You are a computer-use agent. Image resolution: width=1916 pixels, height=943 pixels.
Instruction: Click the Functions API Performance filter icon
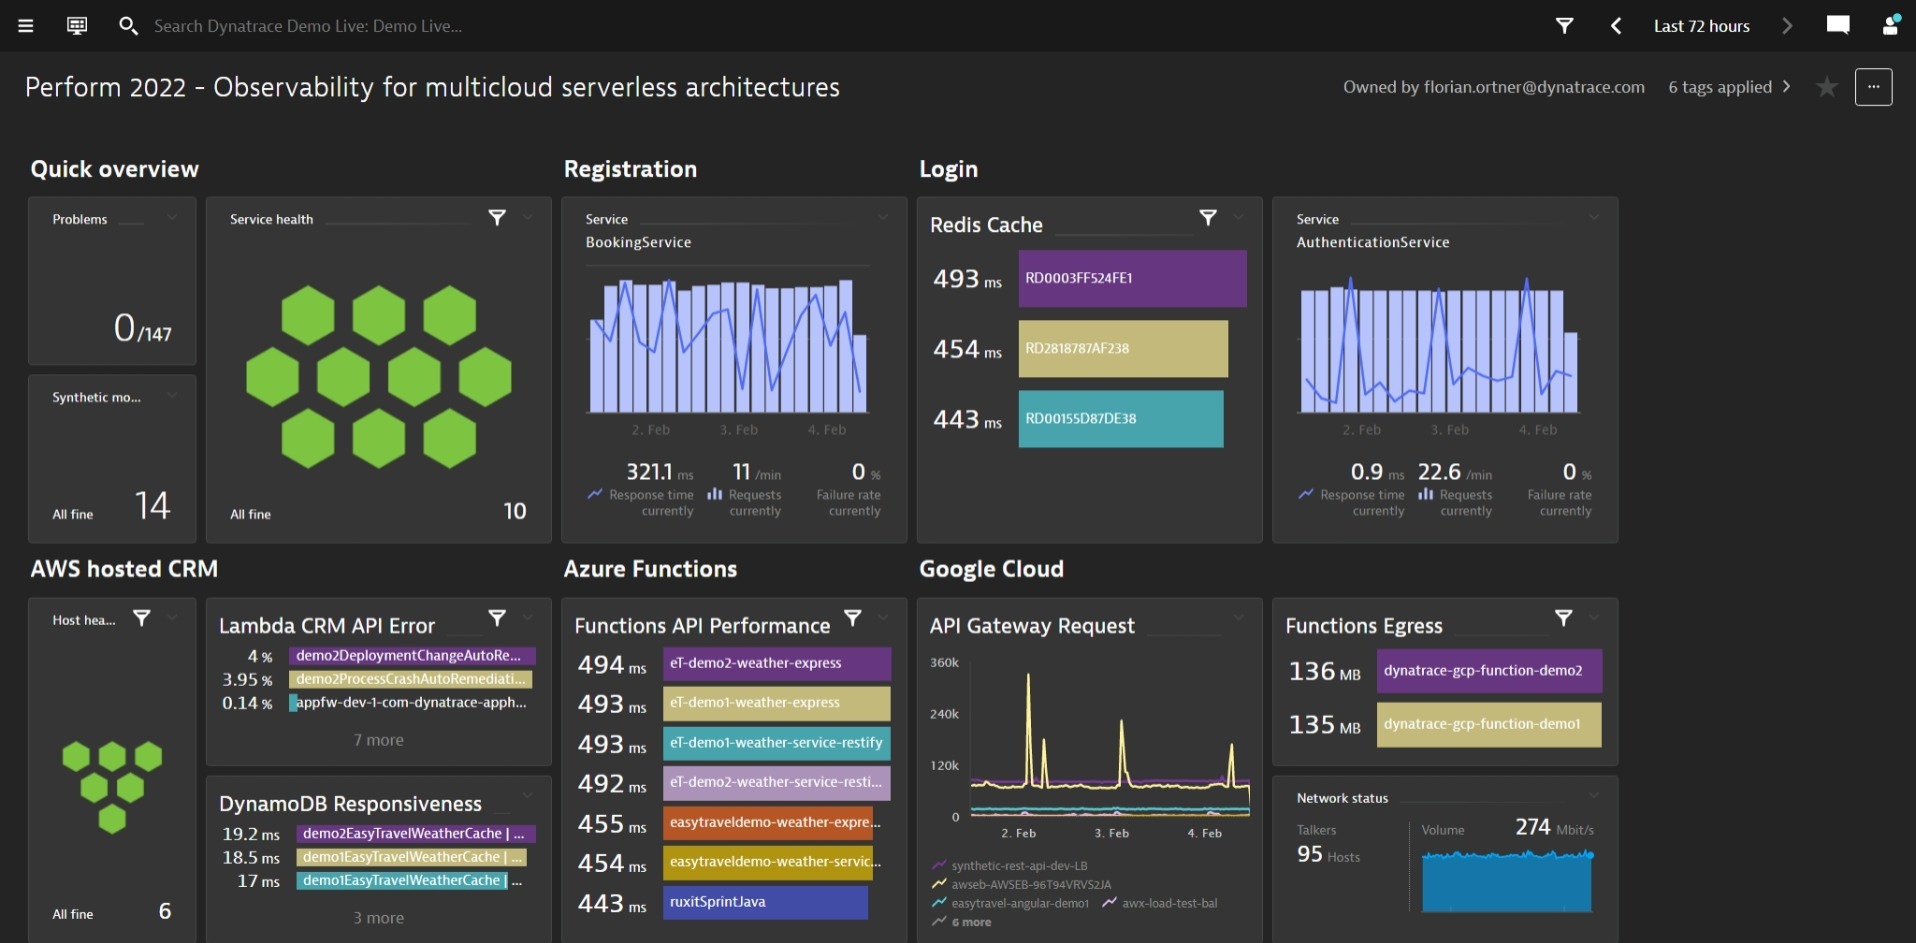point(853,618)
